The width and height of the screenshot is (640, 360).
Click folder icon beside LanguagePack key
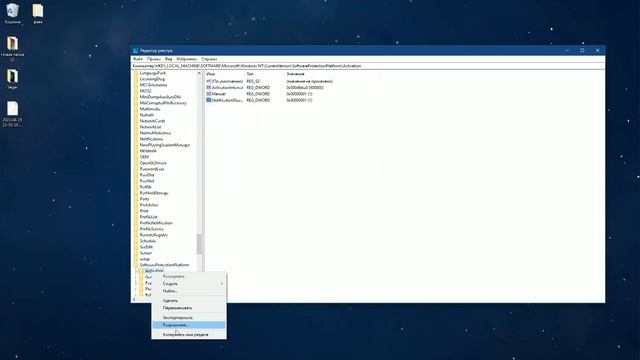(136, 73)
